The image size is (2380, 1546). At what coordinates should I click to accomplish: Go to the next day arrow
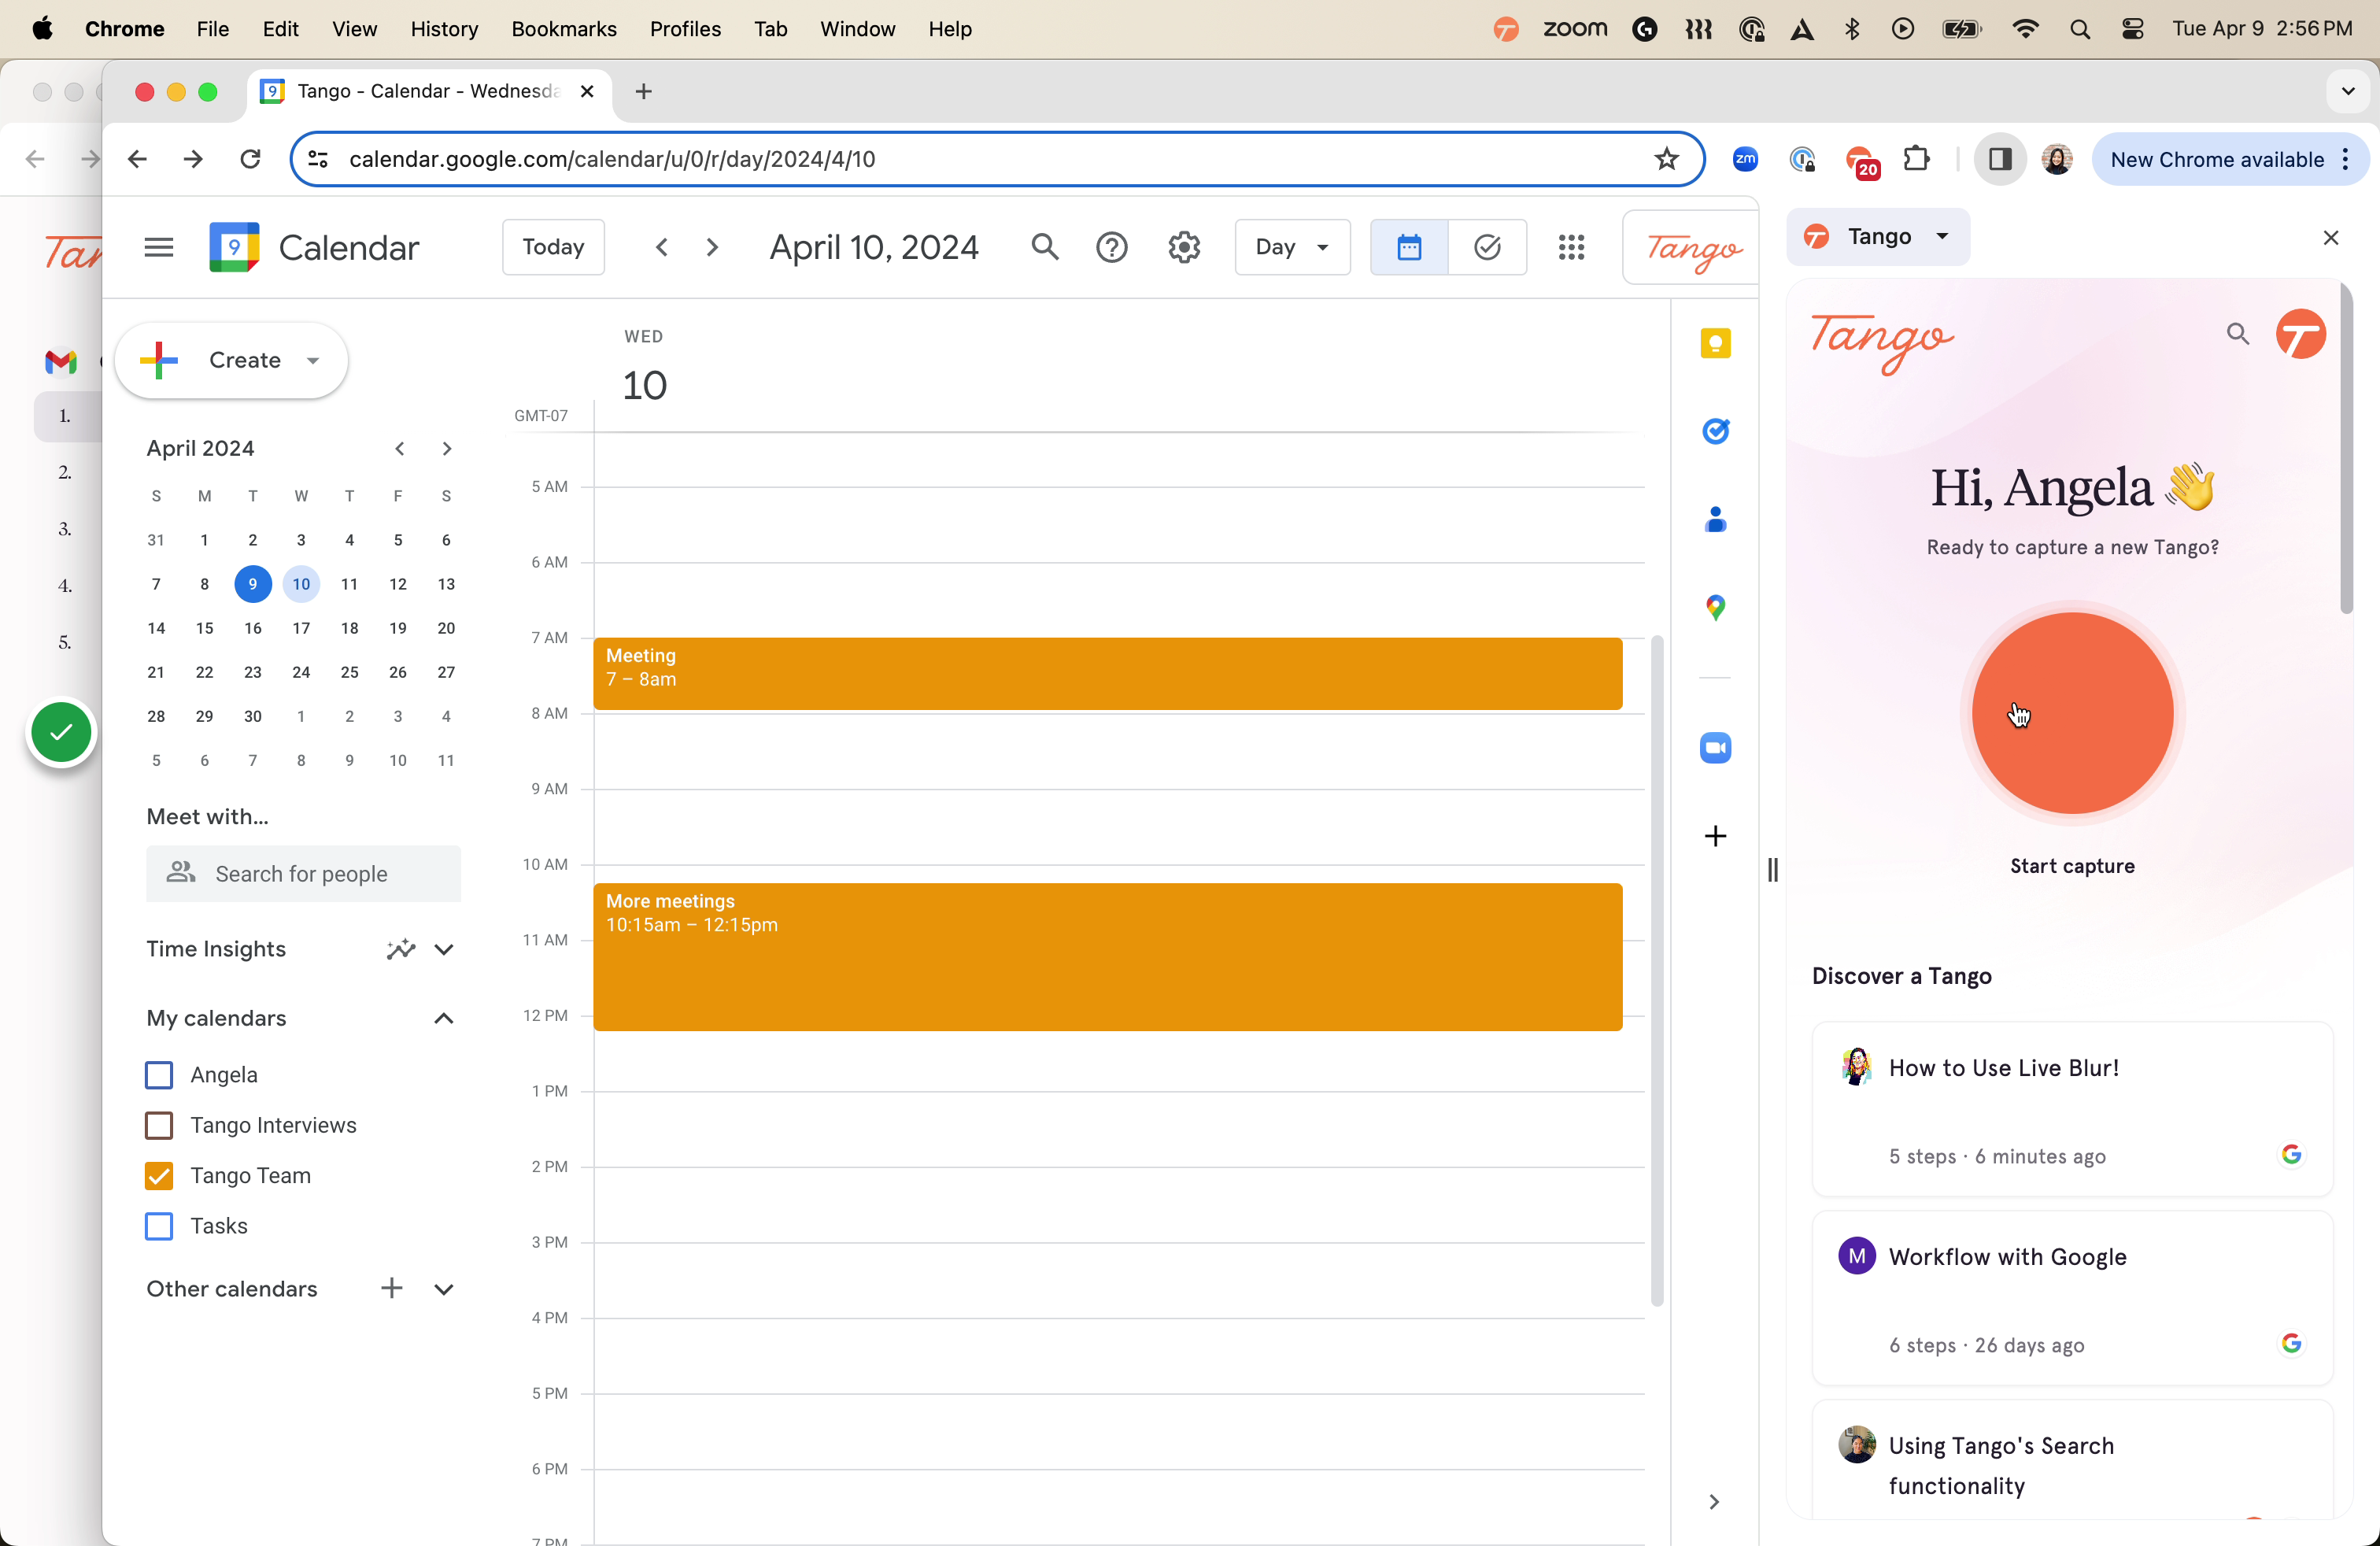(712, 247)
